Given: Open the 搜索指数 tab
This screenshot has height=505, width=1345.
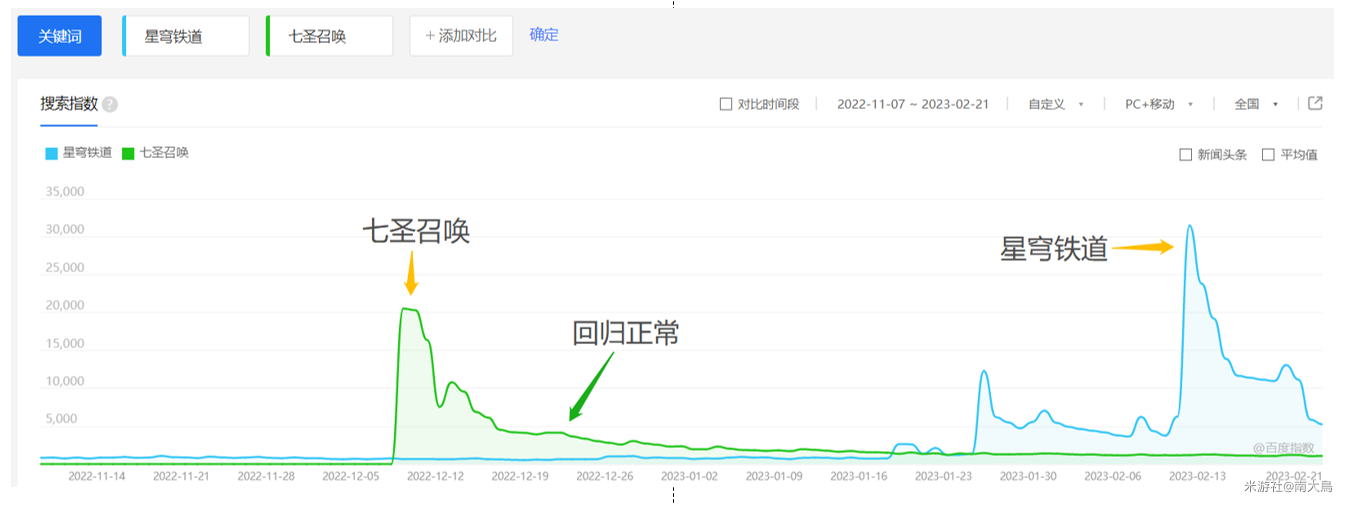Looking at the screenshot, I should 69,104.
